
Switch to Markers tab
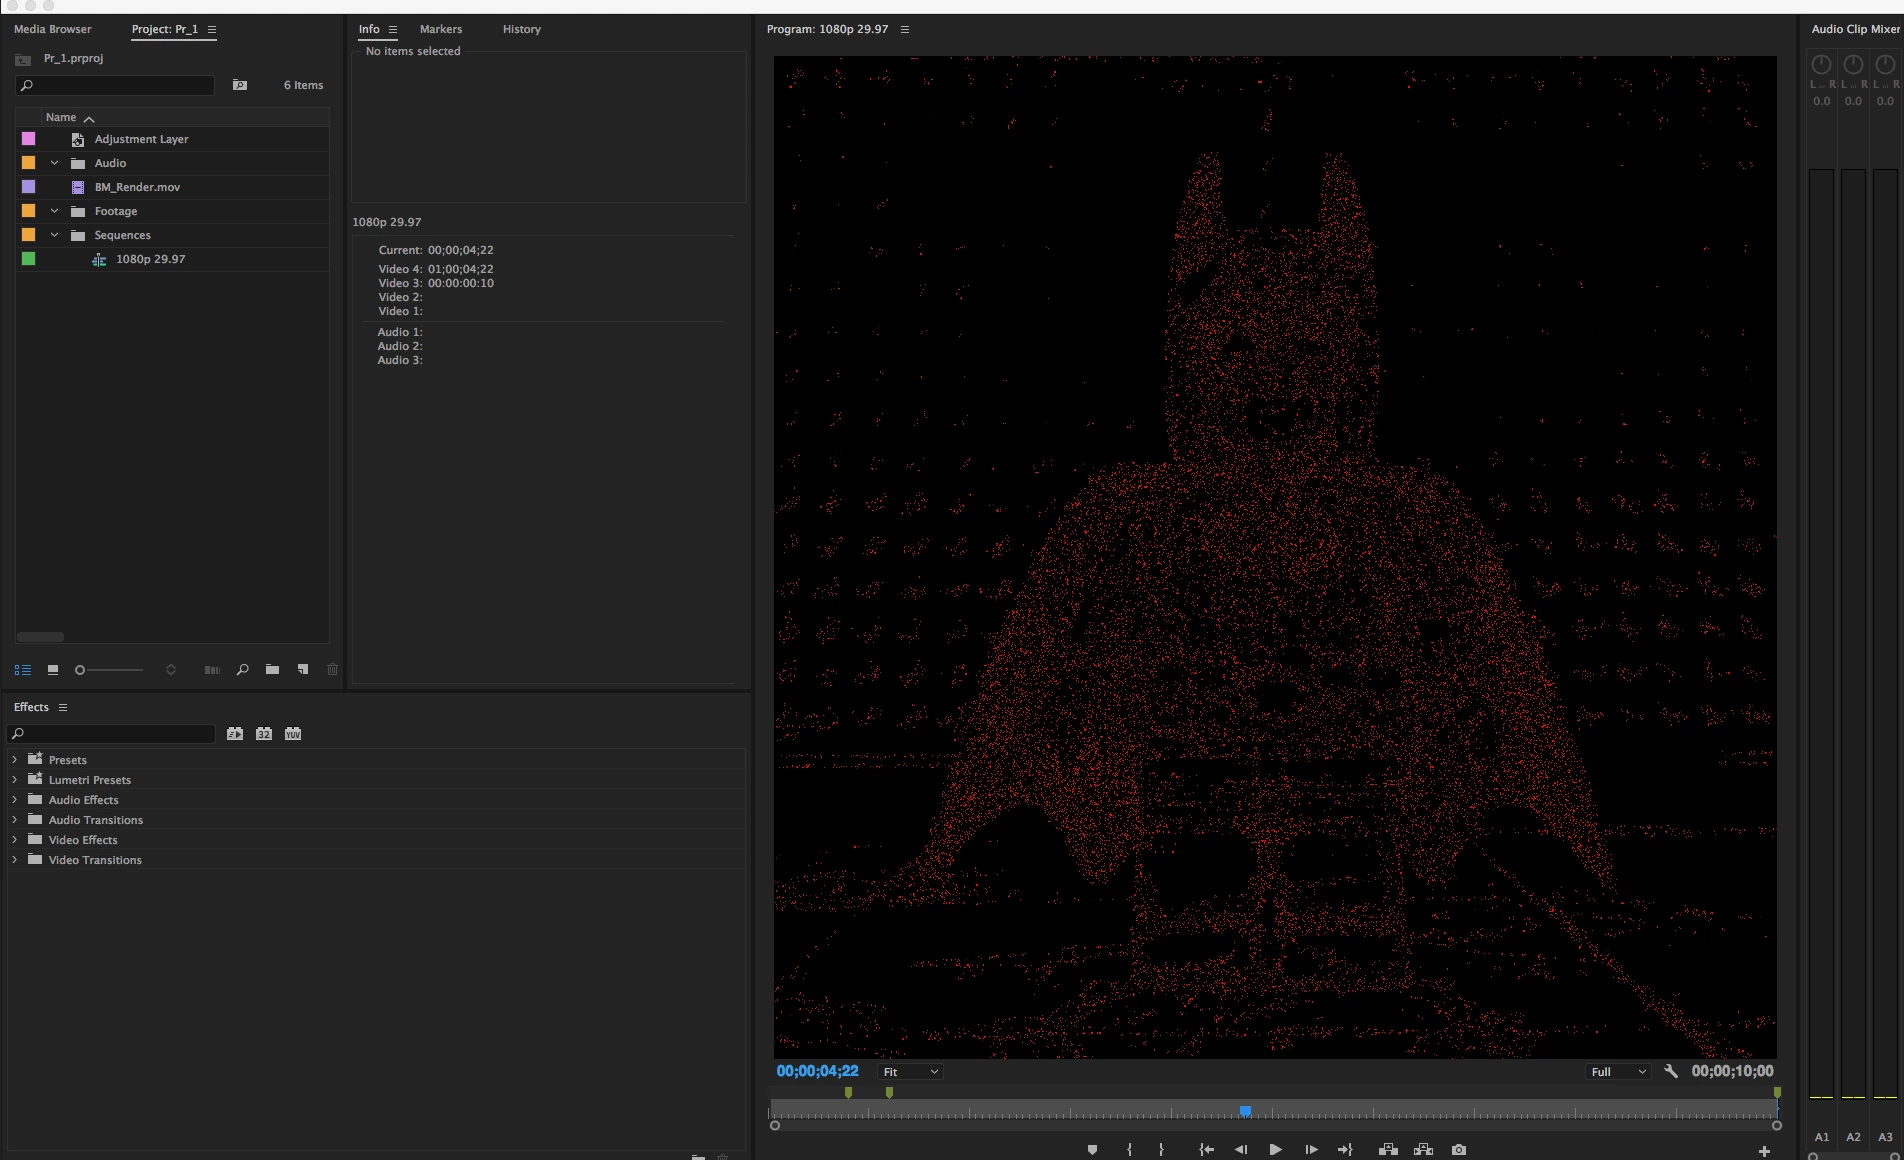(441, 29)
